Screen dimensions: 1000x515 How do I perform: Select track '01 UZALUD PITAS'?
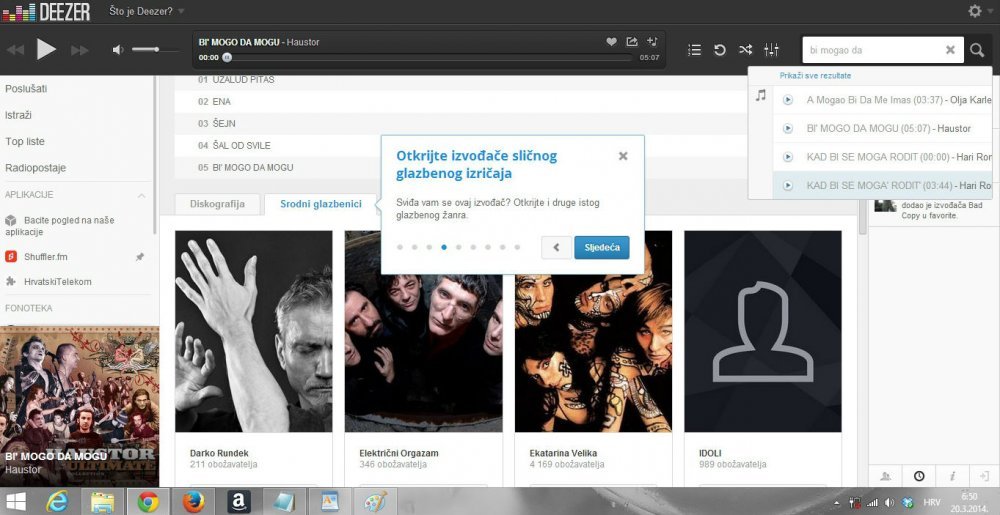point(236,80)
